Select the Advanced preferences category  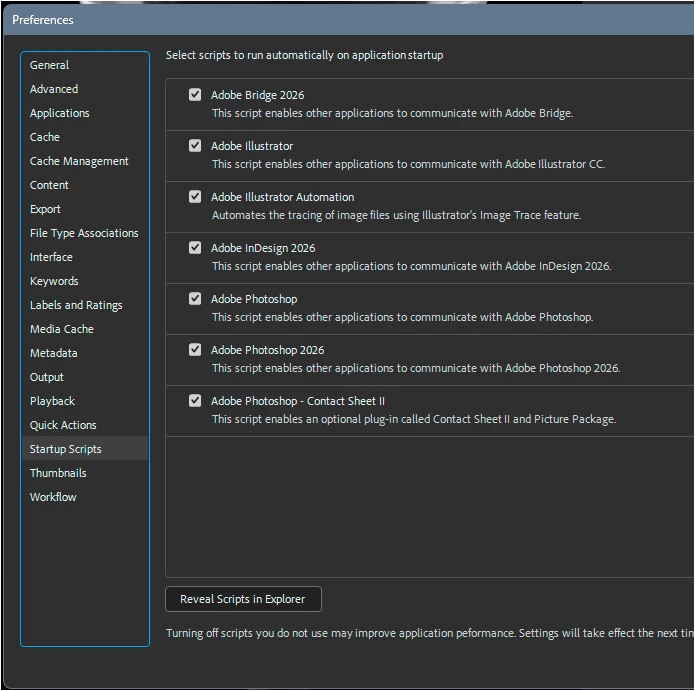[x=54, y=89]
